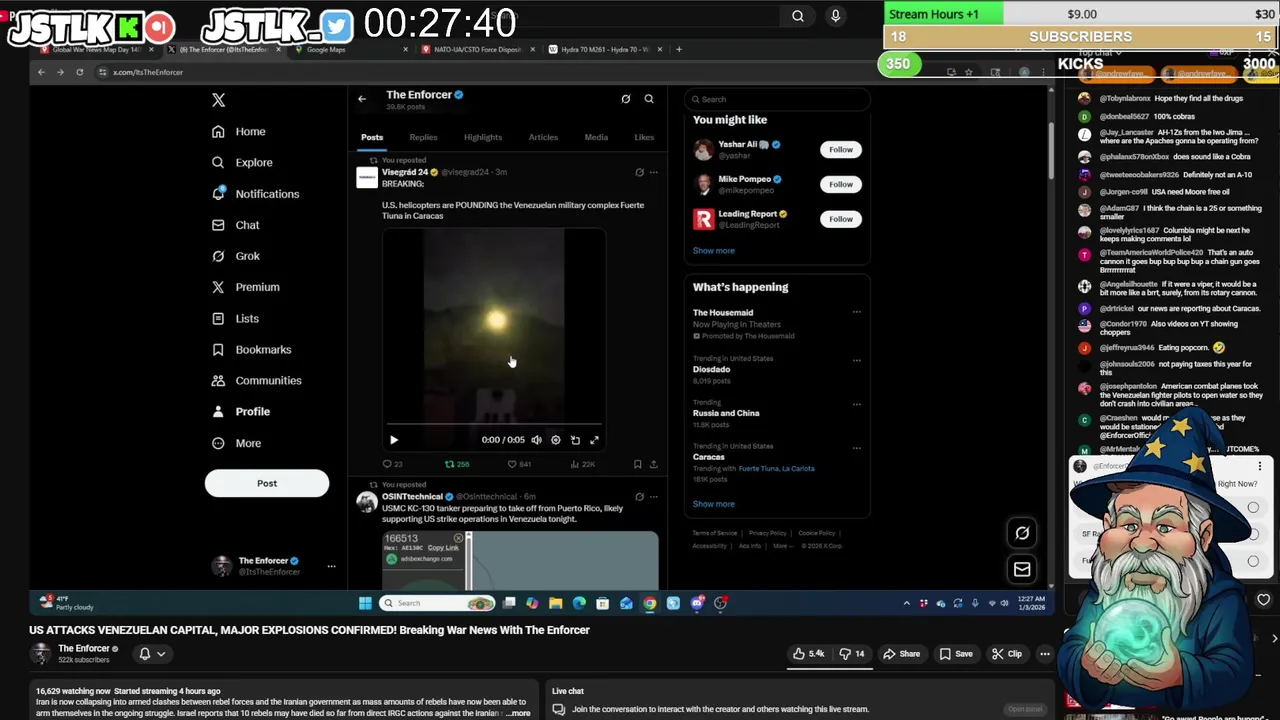The height and width of the screenshot is (720, 1280).
Task: Switch to the Media tab
Action: click(596, 137)
